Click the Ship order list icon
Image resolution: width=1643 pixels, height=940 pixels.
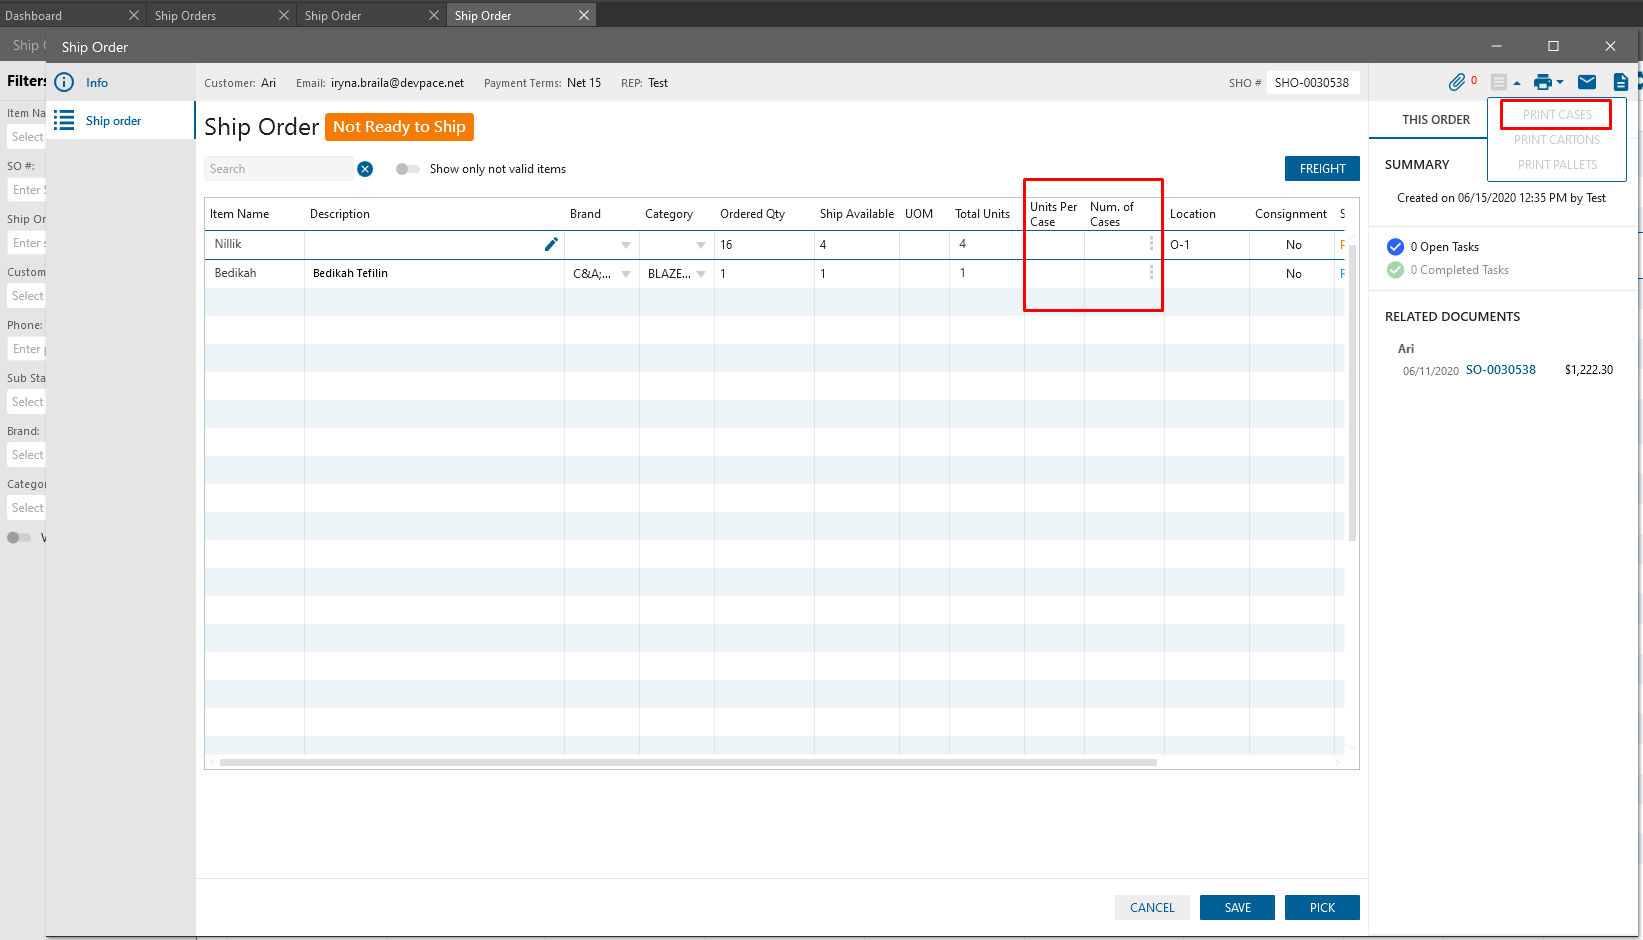(64, 120)
